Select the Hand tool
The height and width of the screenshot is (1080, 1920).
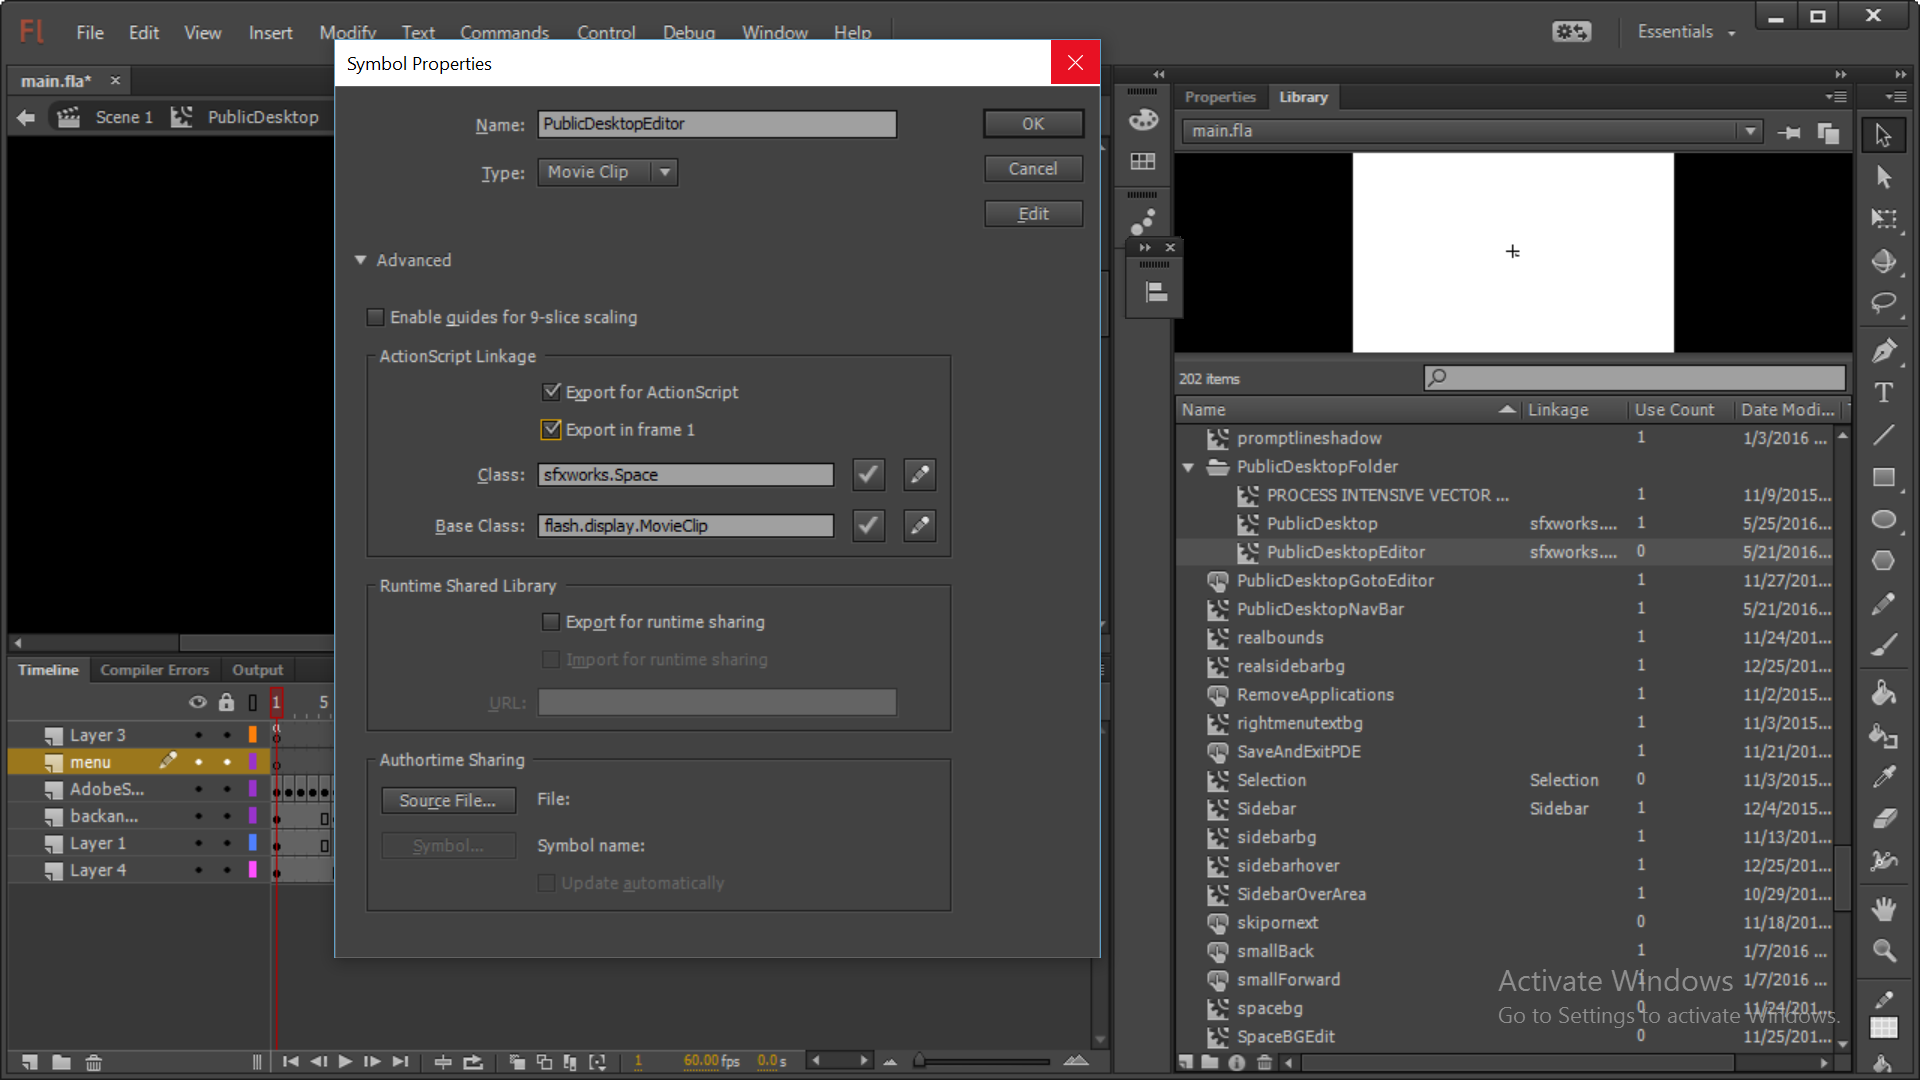tap(1883, 908)
